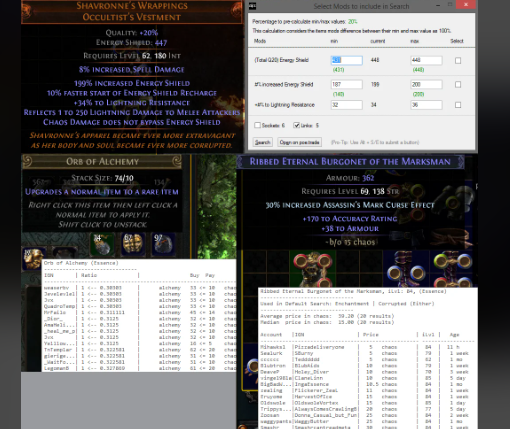This screenshot has height=429, width=510.
Task: Click the TnTempGar row in alchemy results
Action: [140, 350]
